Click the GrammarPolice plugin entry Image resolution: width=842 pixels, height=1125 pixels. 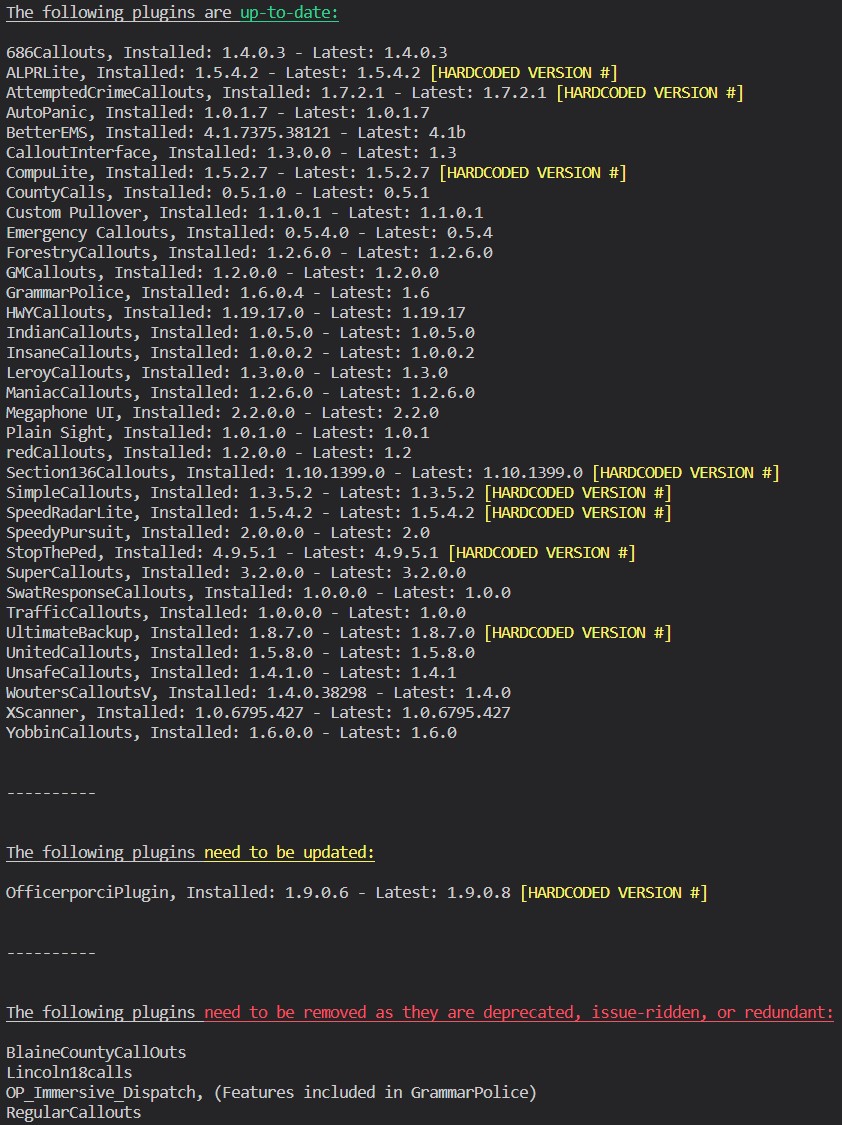point(65,292)
